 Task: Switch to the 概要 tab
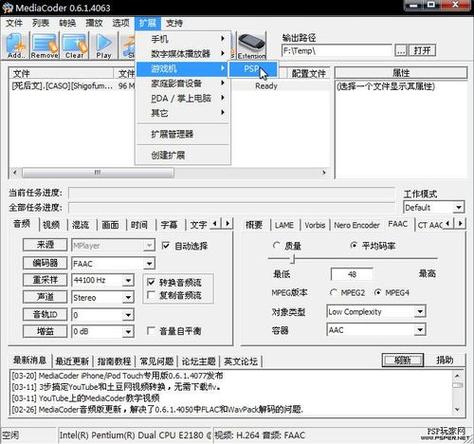tap(254, 225)
